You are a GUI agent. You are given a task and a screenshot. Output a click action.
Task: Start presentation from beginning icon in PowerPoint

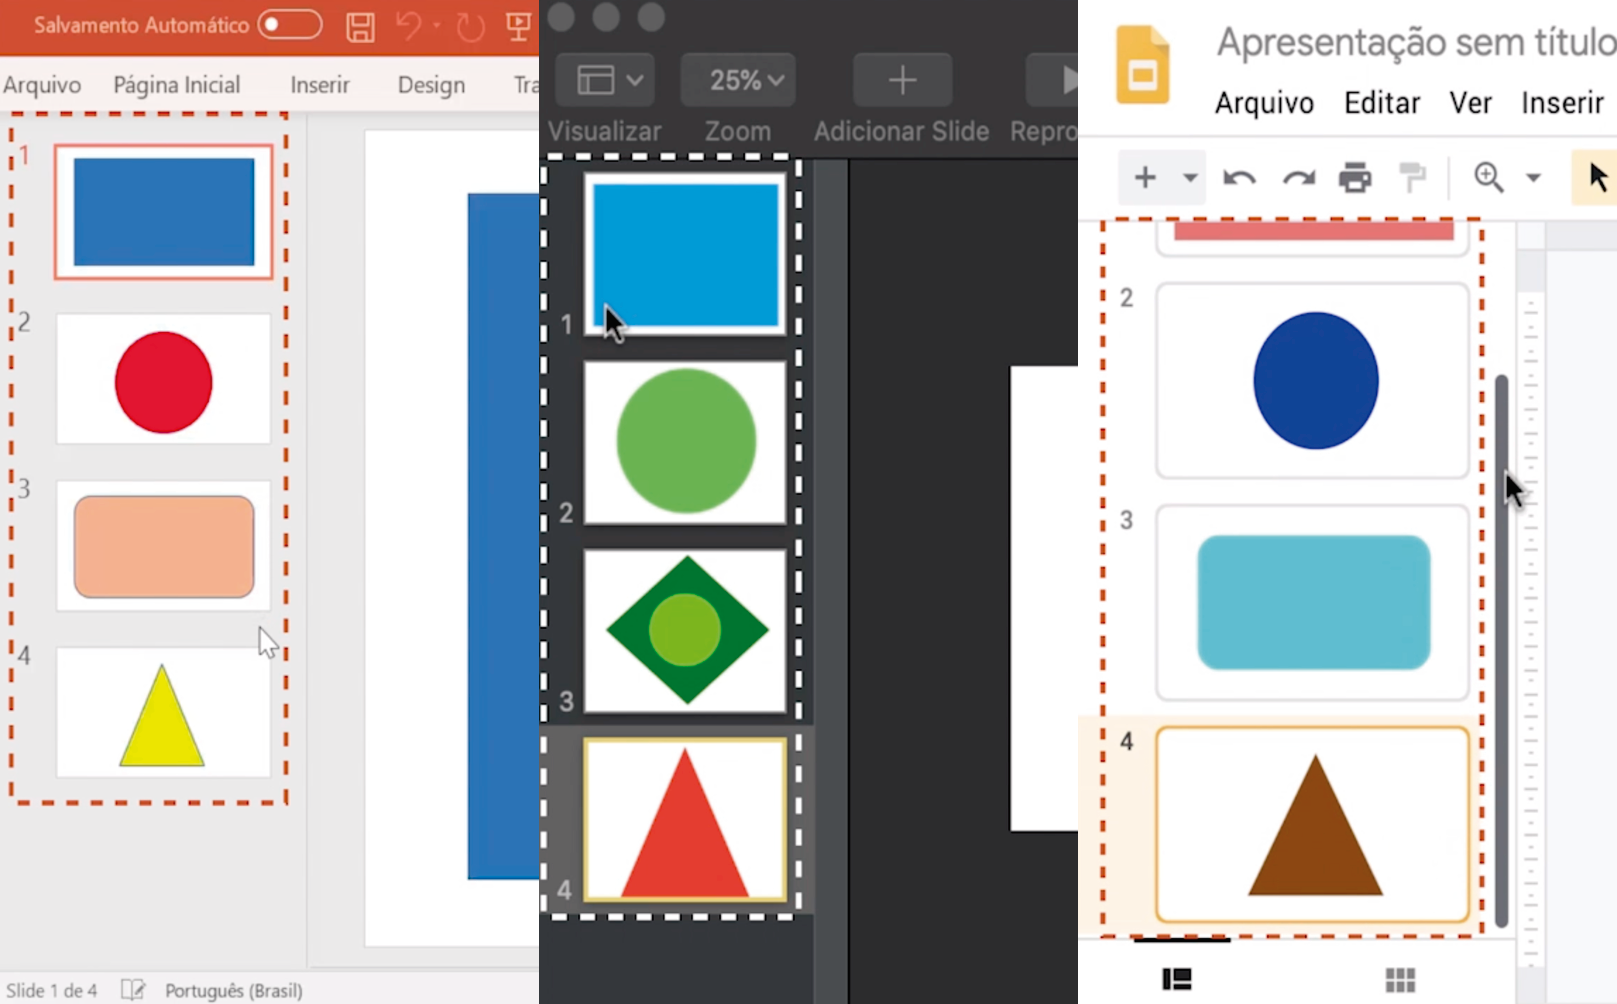(518, 26)
